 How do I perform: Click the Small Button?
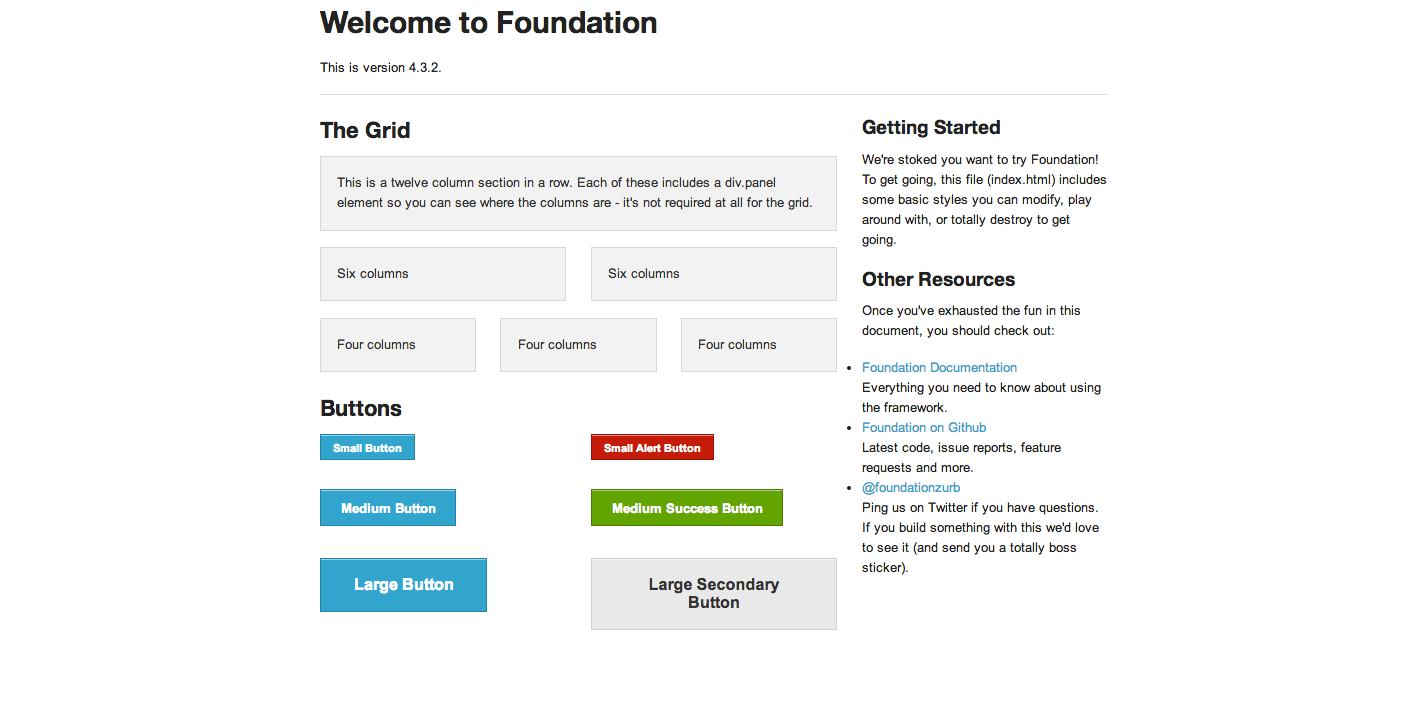[367, 447]
